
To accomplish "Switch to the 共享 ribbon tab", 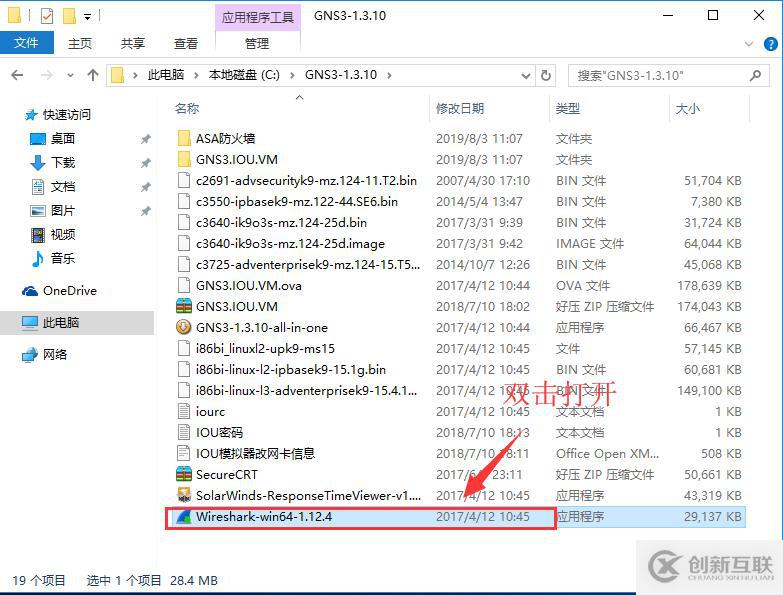I will [133, 43].
